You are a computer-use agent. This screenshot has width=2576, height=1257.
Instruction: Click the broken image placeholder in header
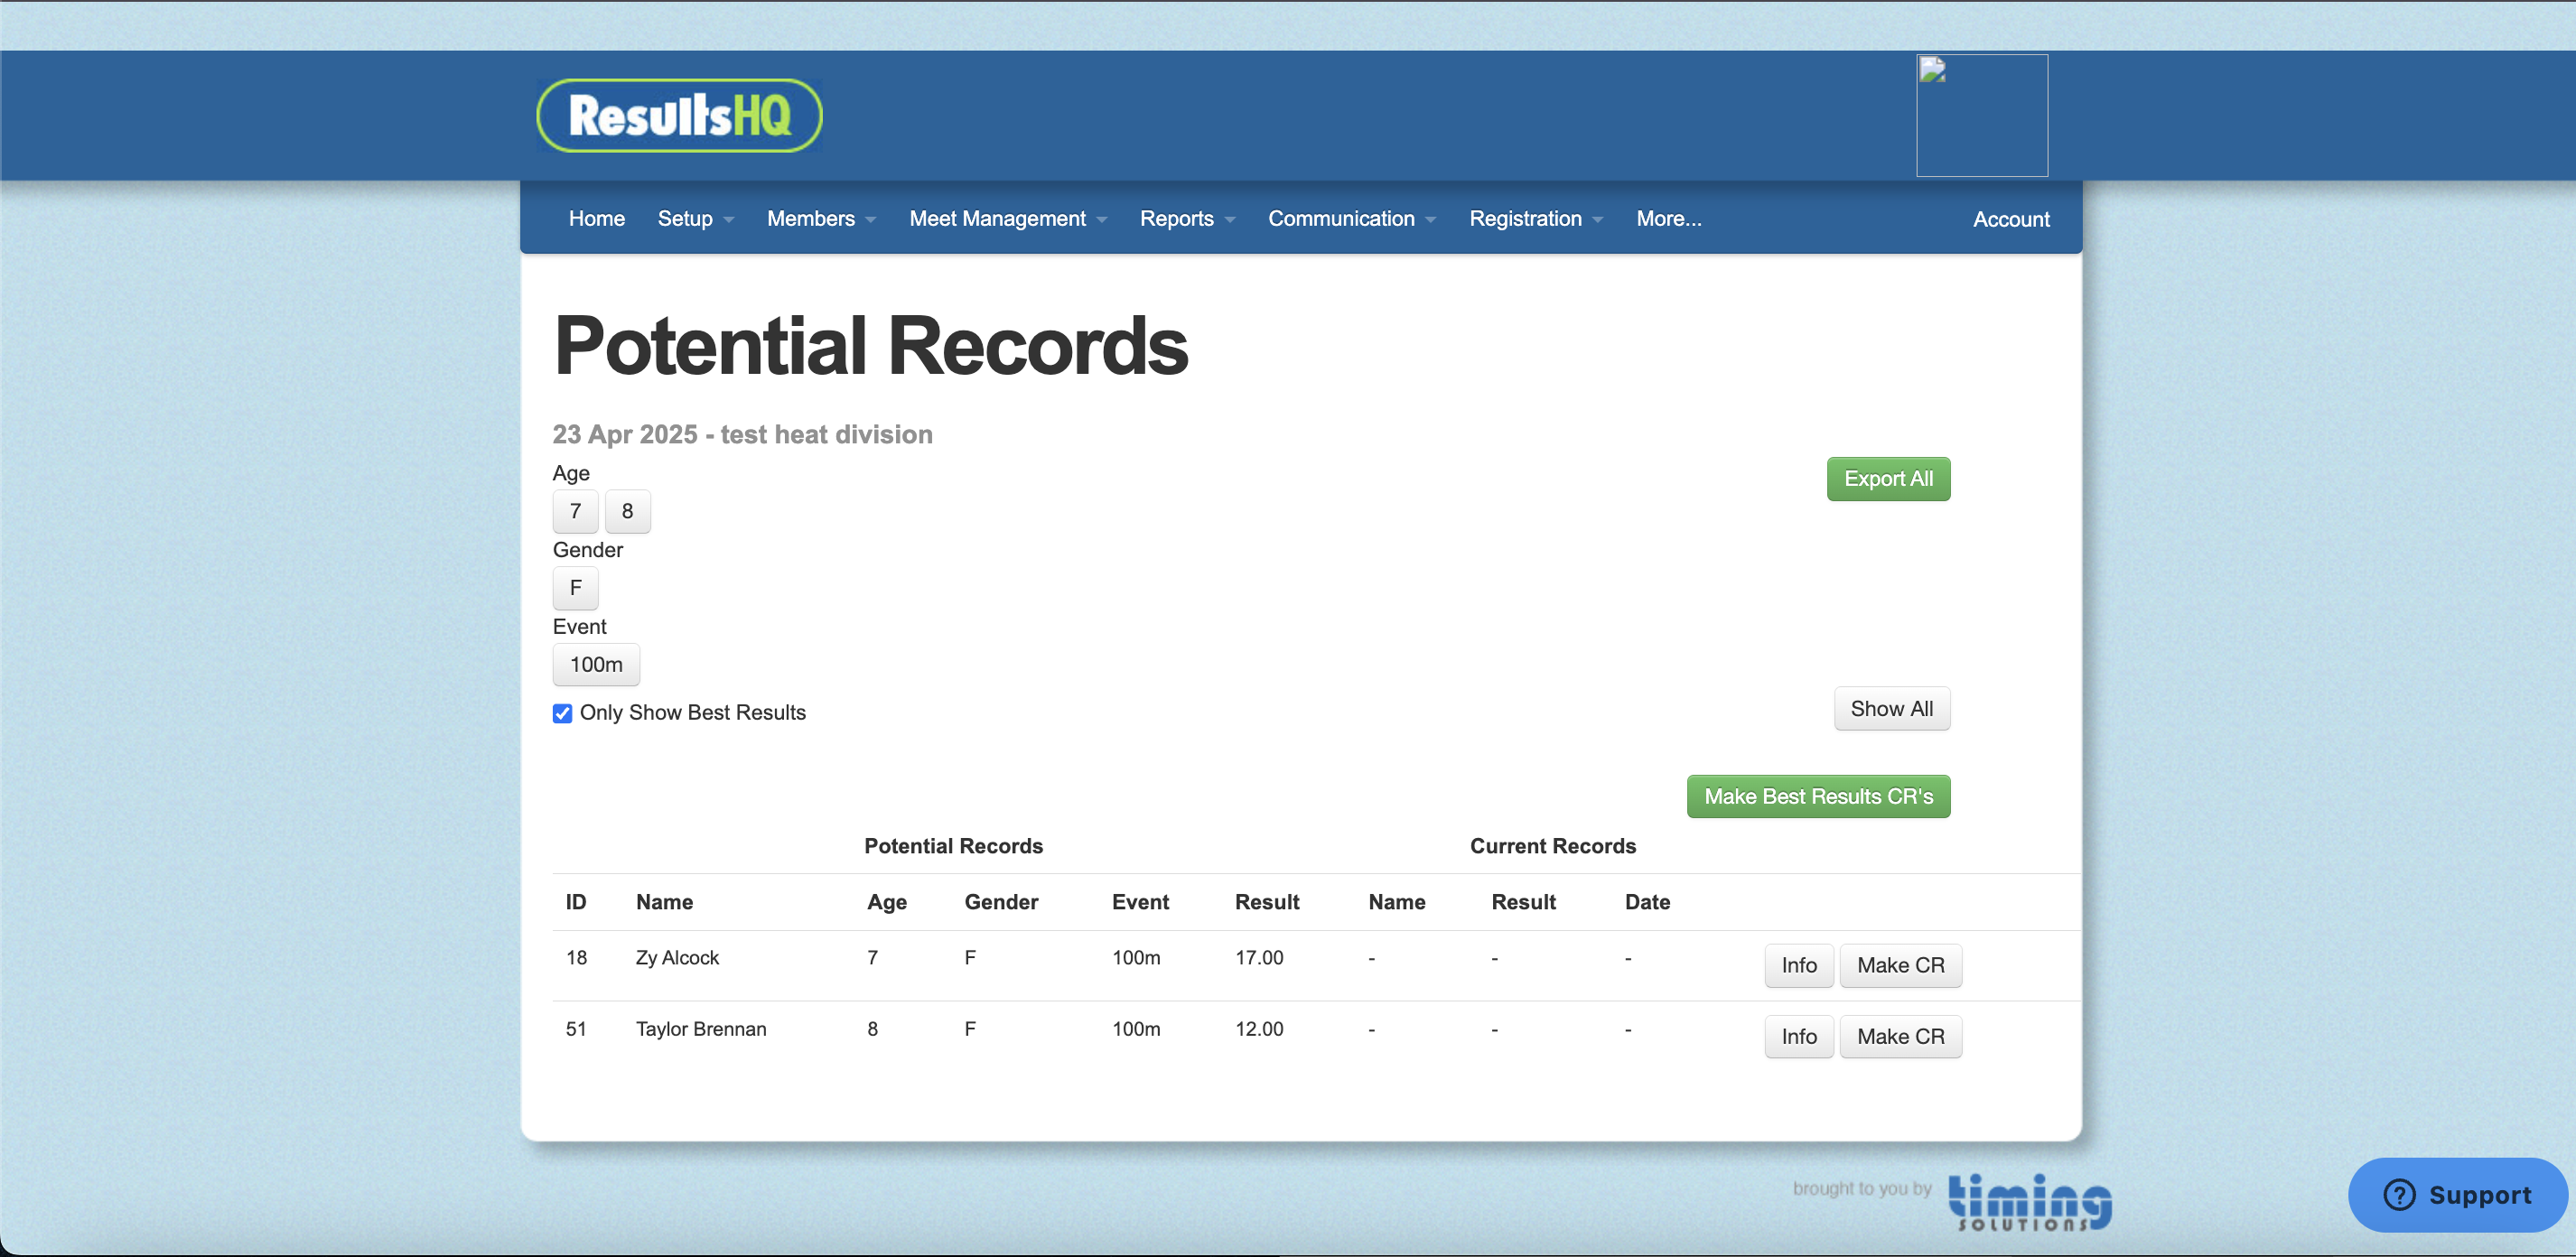coord(1981,115)
